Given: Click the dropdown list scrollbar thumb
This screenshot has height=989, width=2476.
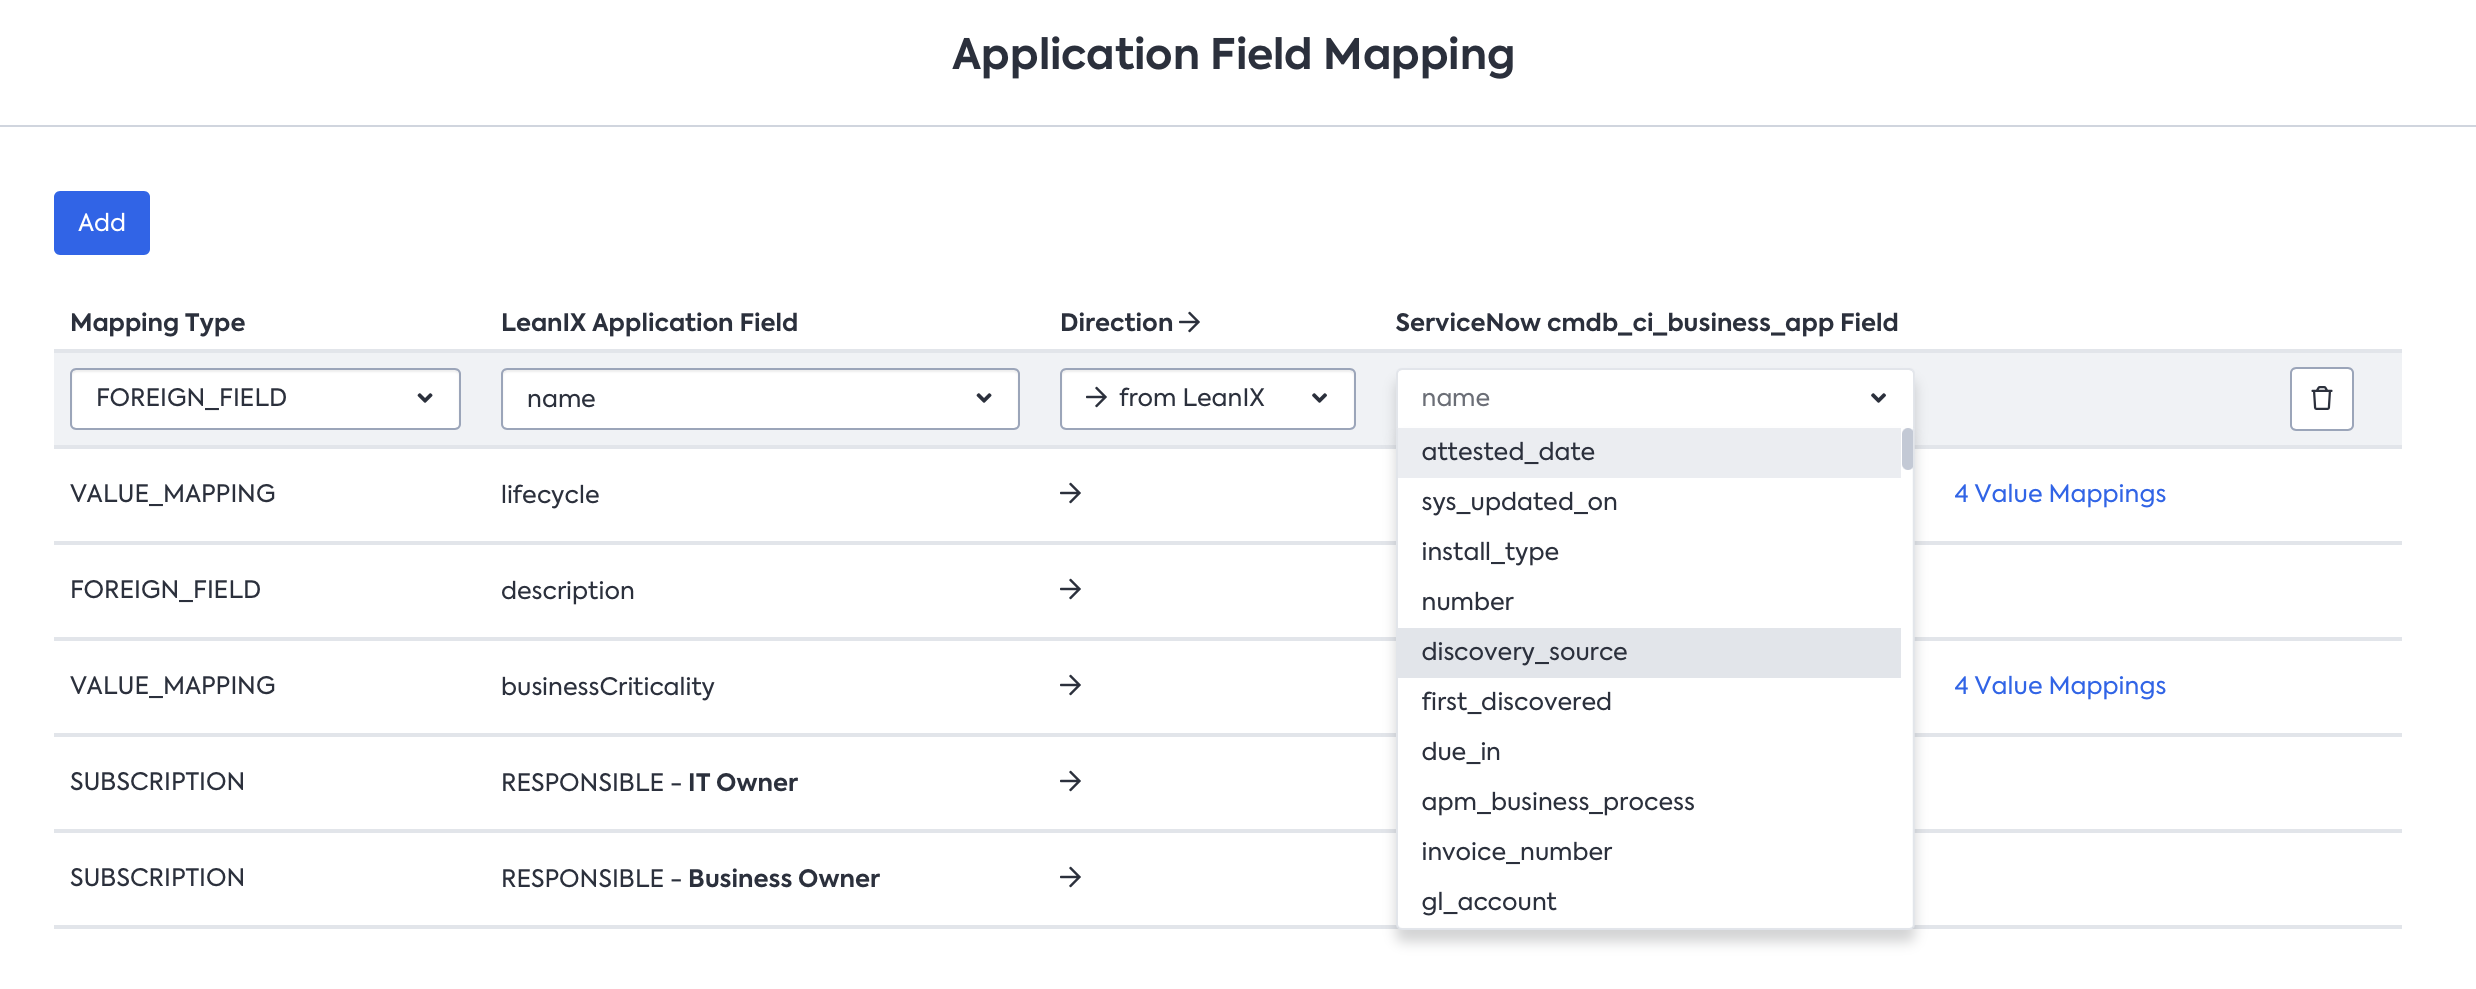Looking at the screenshot, I should 1907,449.
